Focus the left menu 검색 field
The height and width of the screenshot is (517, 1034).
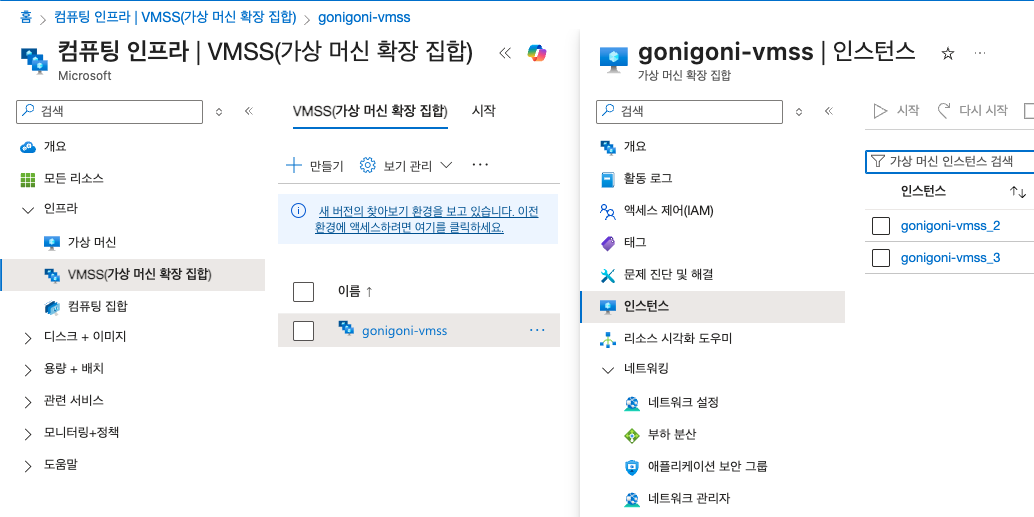tap(109, 111)
